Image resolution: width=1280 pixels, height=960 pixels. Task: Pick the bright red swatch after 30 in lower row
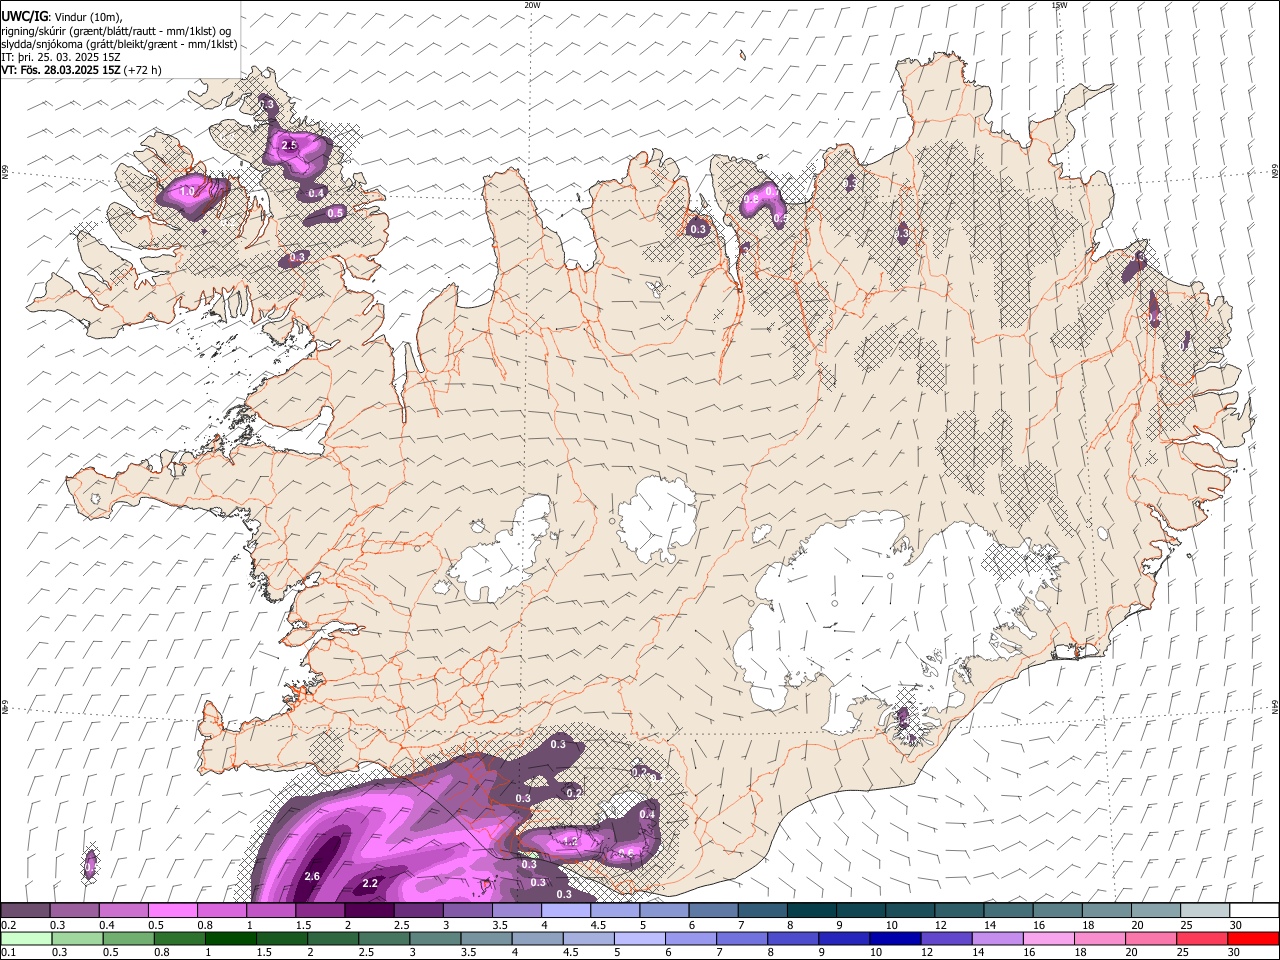click(1254, 939)
